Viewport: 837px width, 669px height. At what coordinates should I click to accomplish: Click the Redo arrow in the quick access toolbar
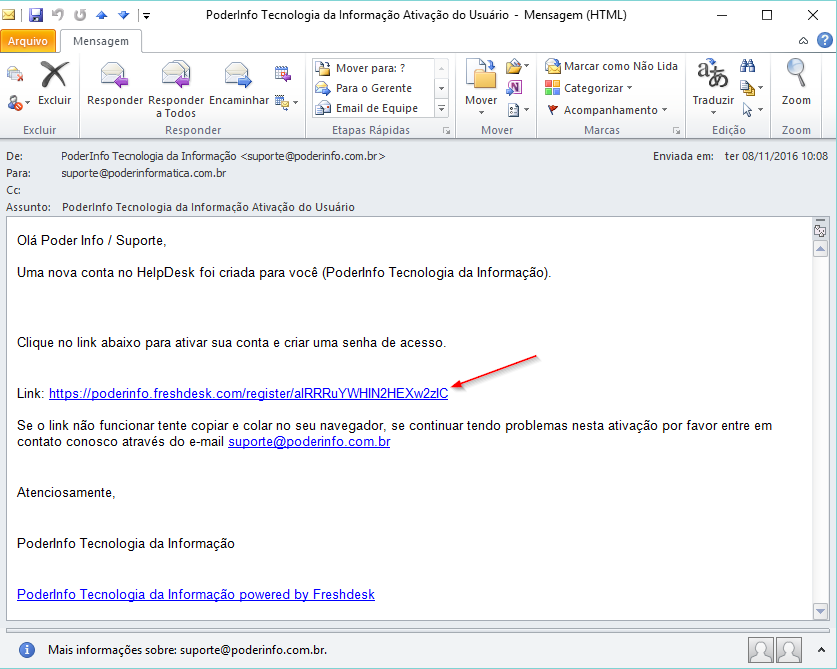tap(80, 15)
